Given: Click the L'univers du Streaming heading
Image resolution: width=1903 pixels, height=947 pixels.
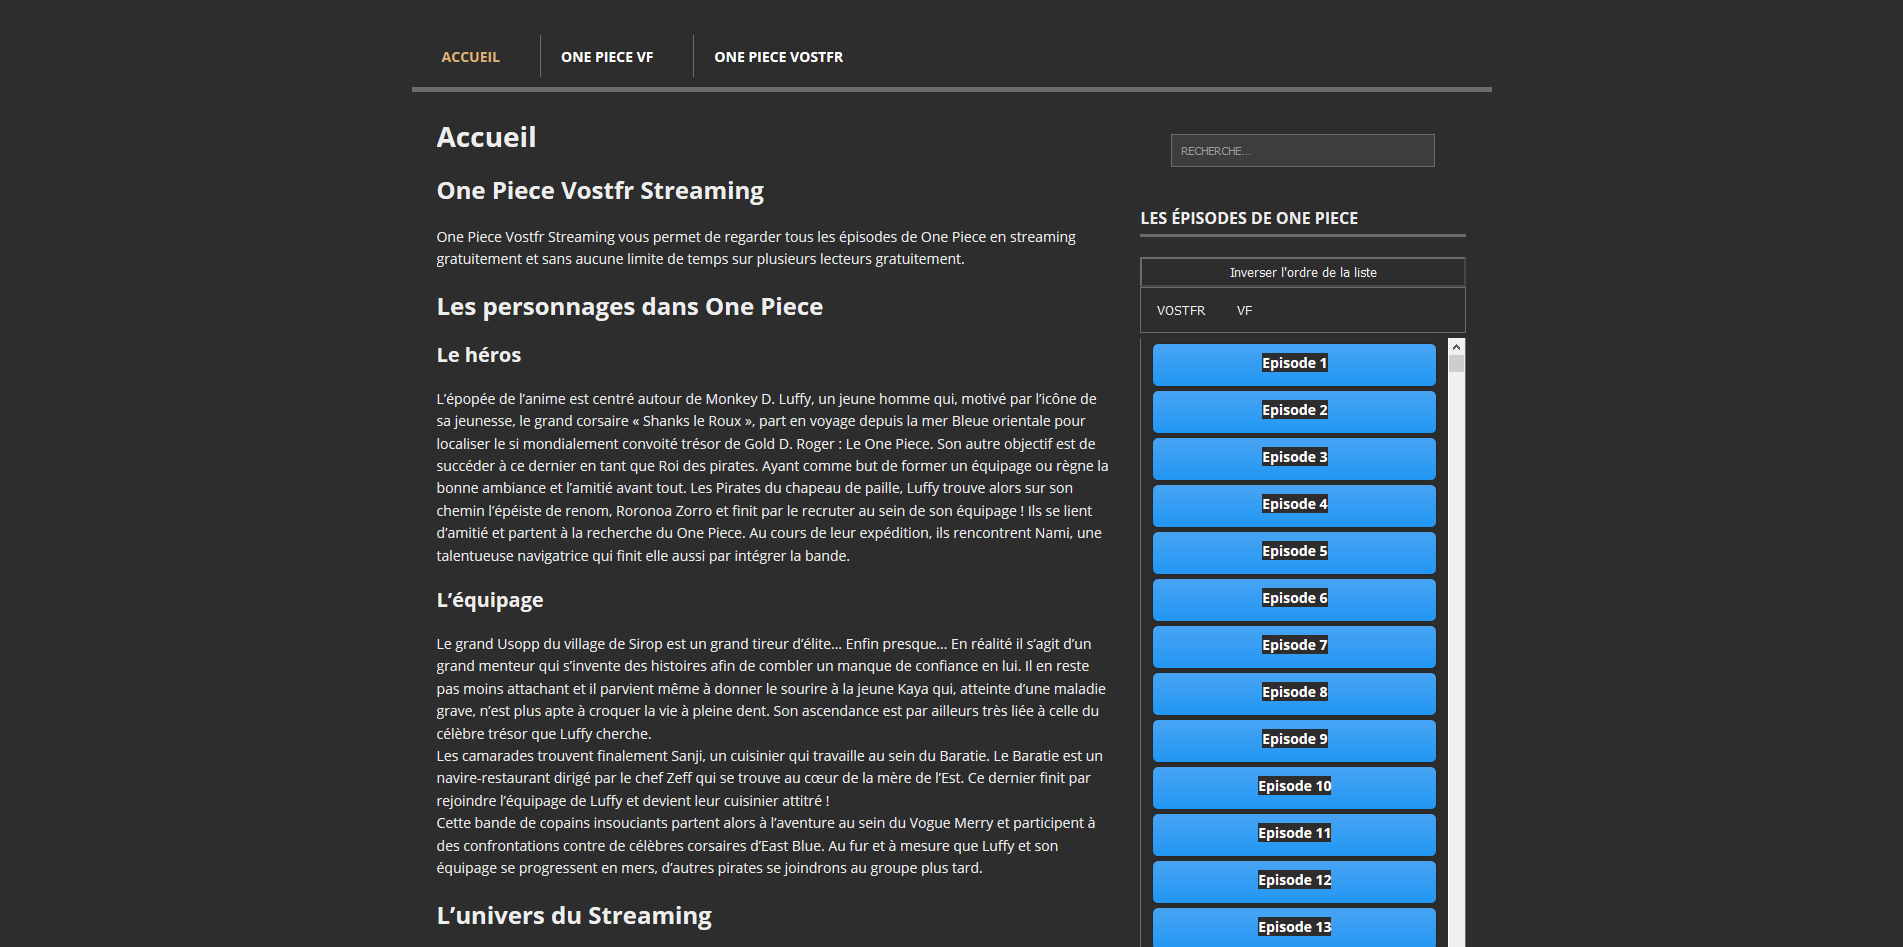Looking at the screenshot, I should click(574, 916).
